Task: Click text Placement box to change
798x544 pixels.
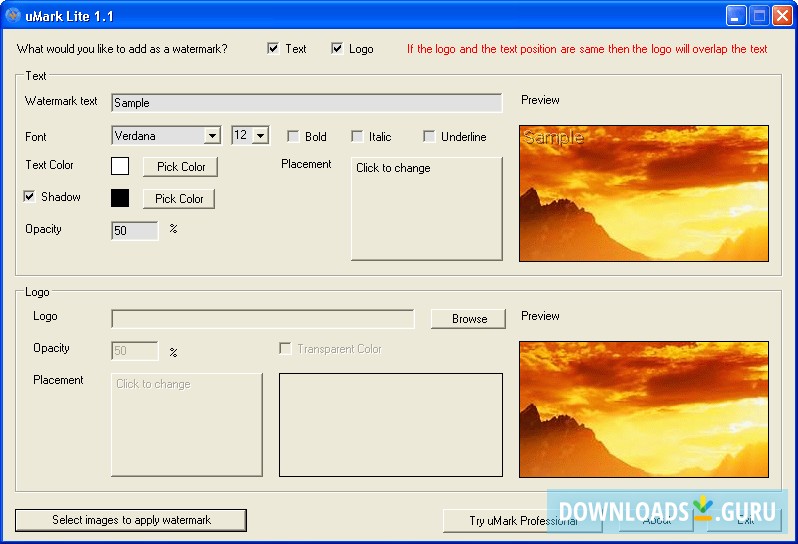Action: (426, 209)
